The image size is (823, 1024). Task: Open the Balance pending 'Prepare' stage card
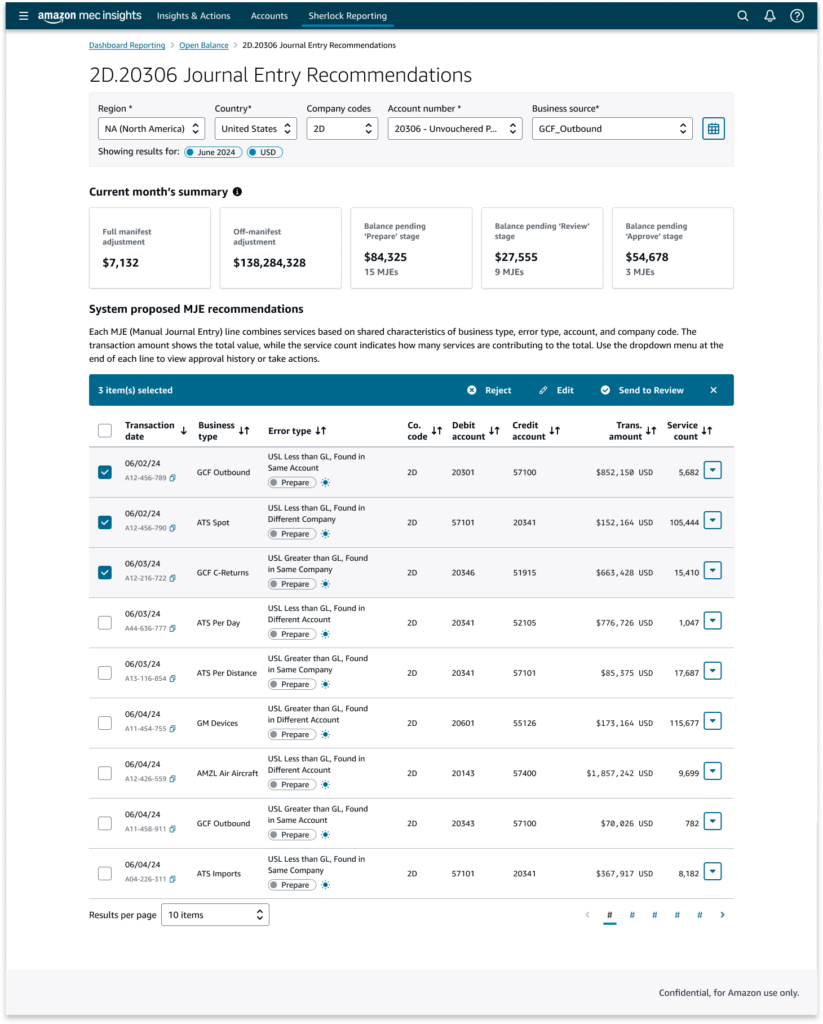coord(412,248)
